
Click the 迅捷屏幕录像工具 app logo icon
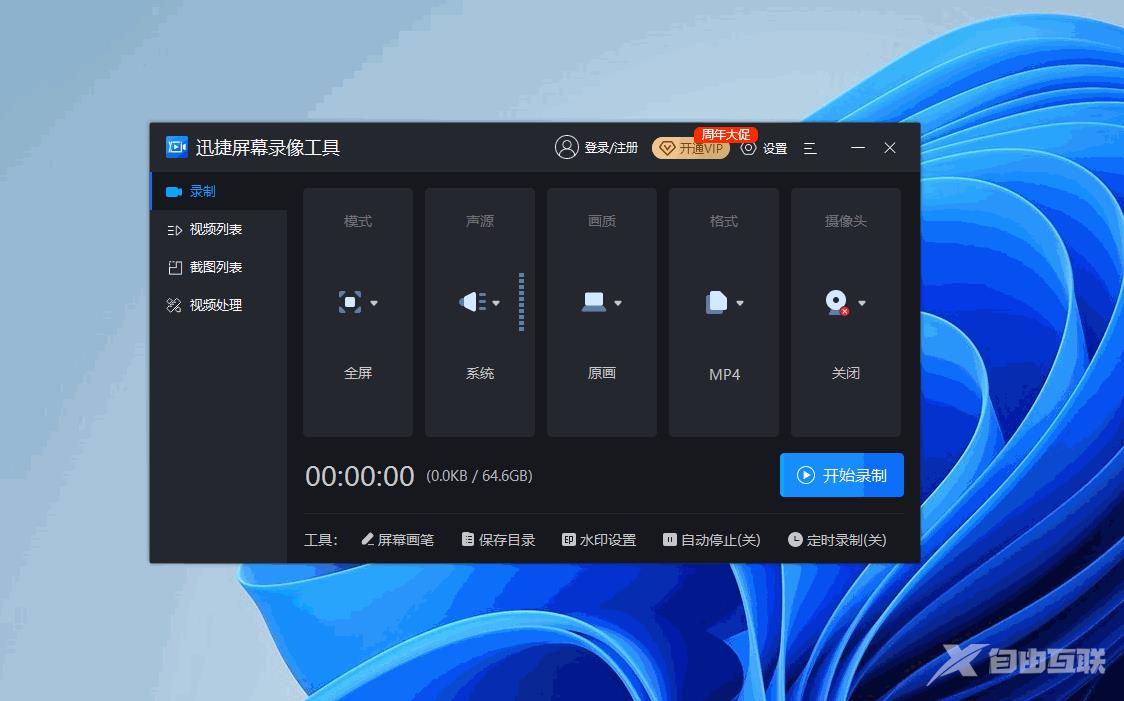(176, 147)
